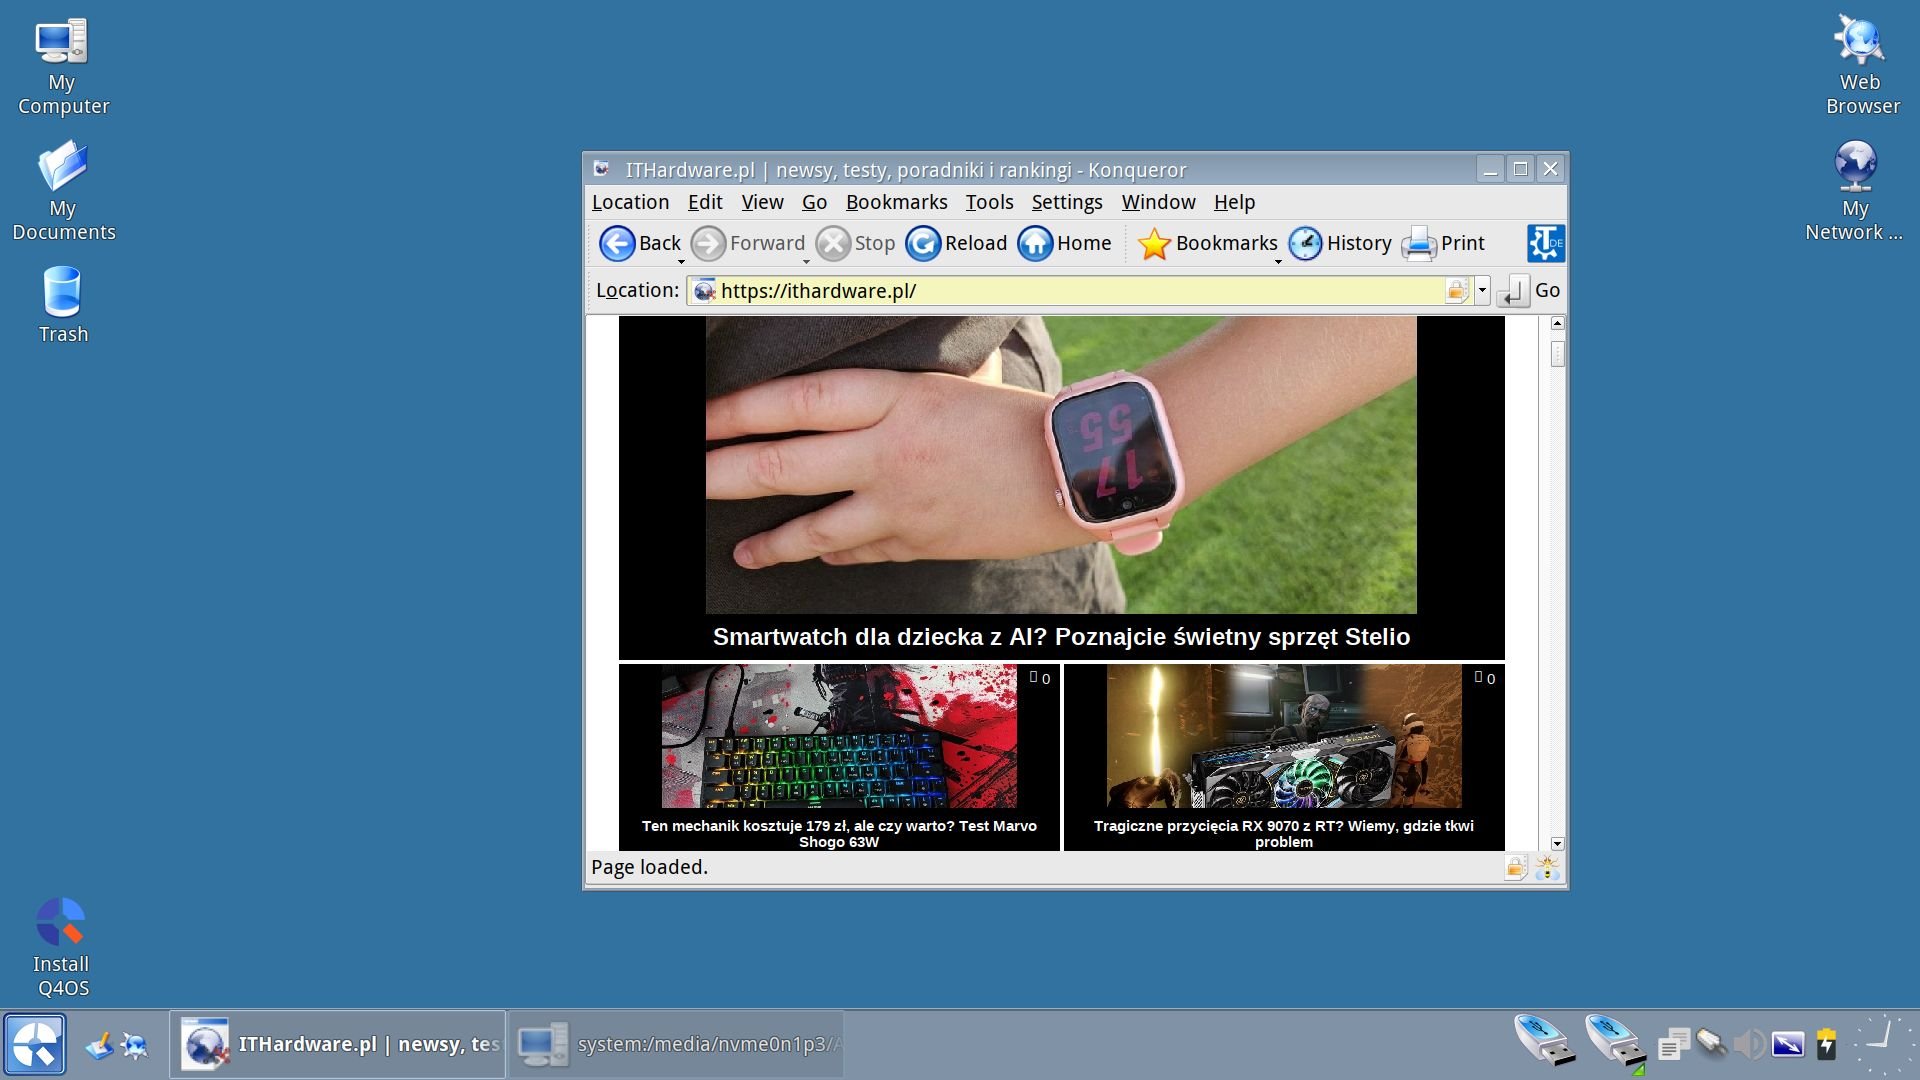The height and width of the screenshot is (1080, 1920).
Task: Open the View menu
Action: [762, 202]
